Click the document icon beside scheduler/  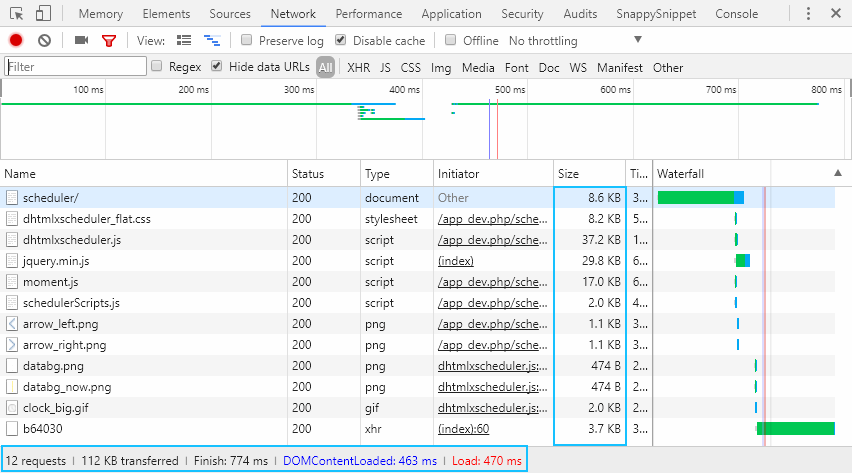12,198
